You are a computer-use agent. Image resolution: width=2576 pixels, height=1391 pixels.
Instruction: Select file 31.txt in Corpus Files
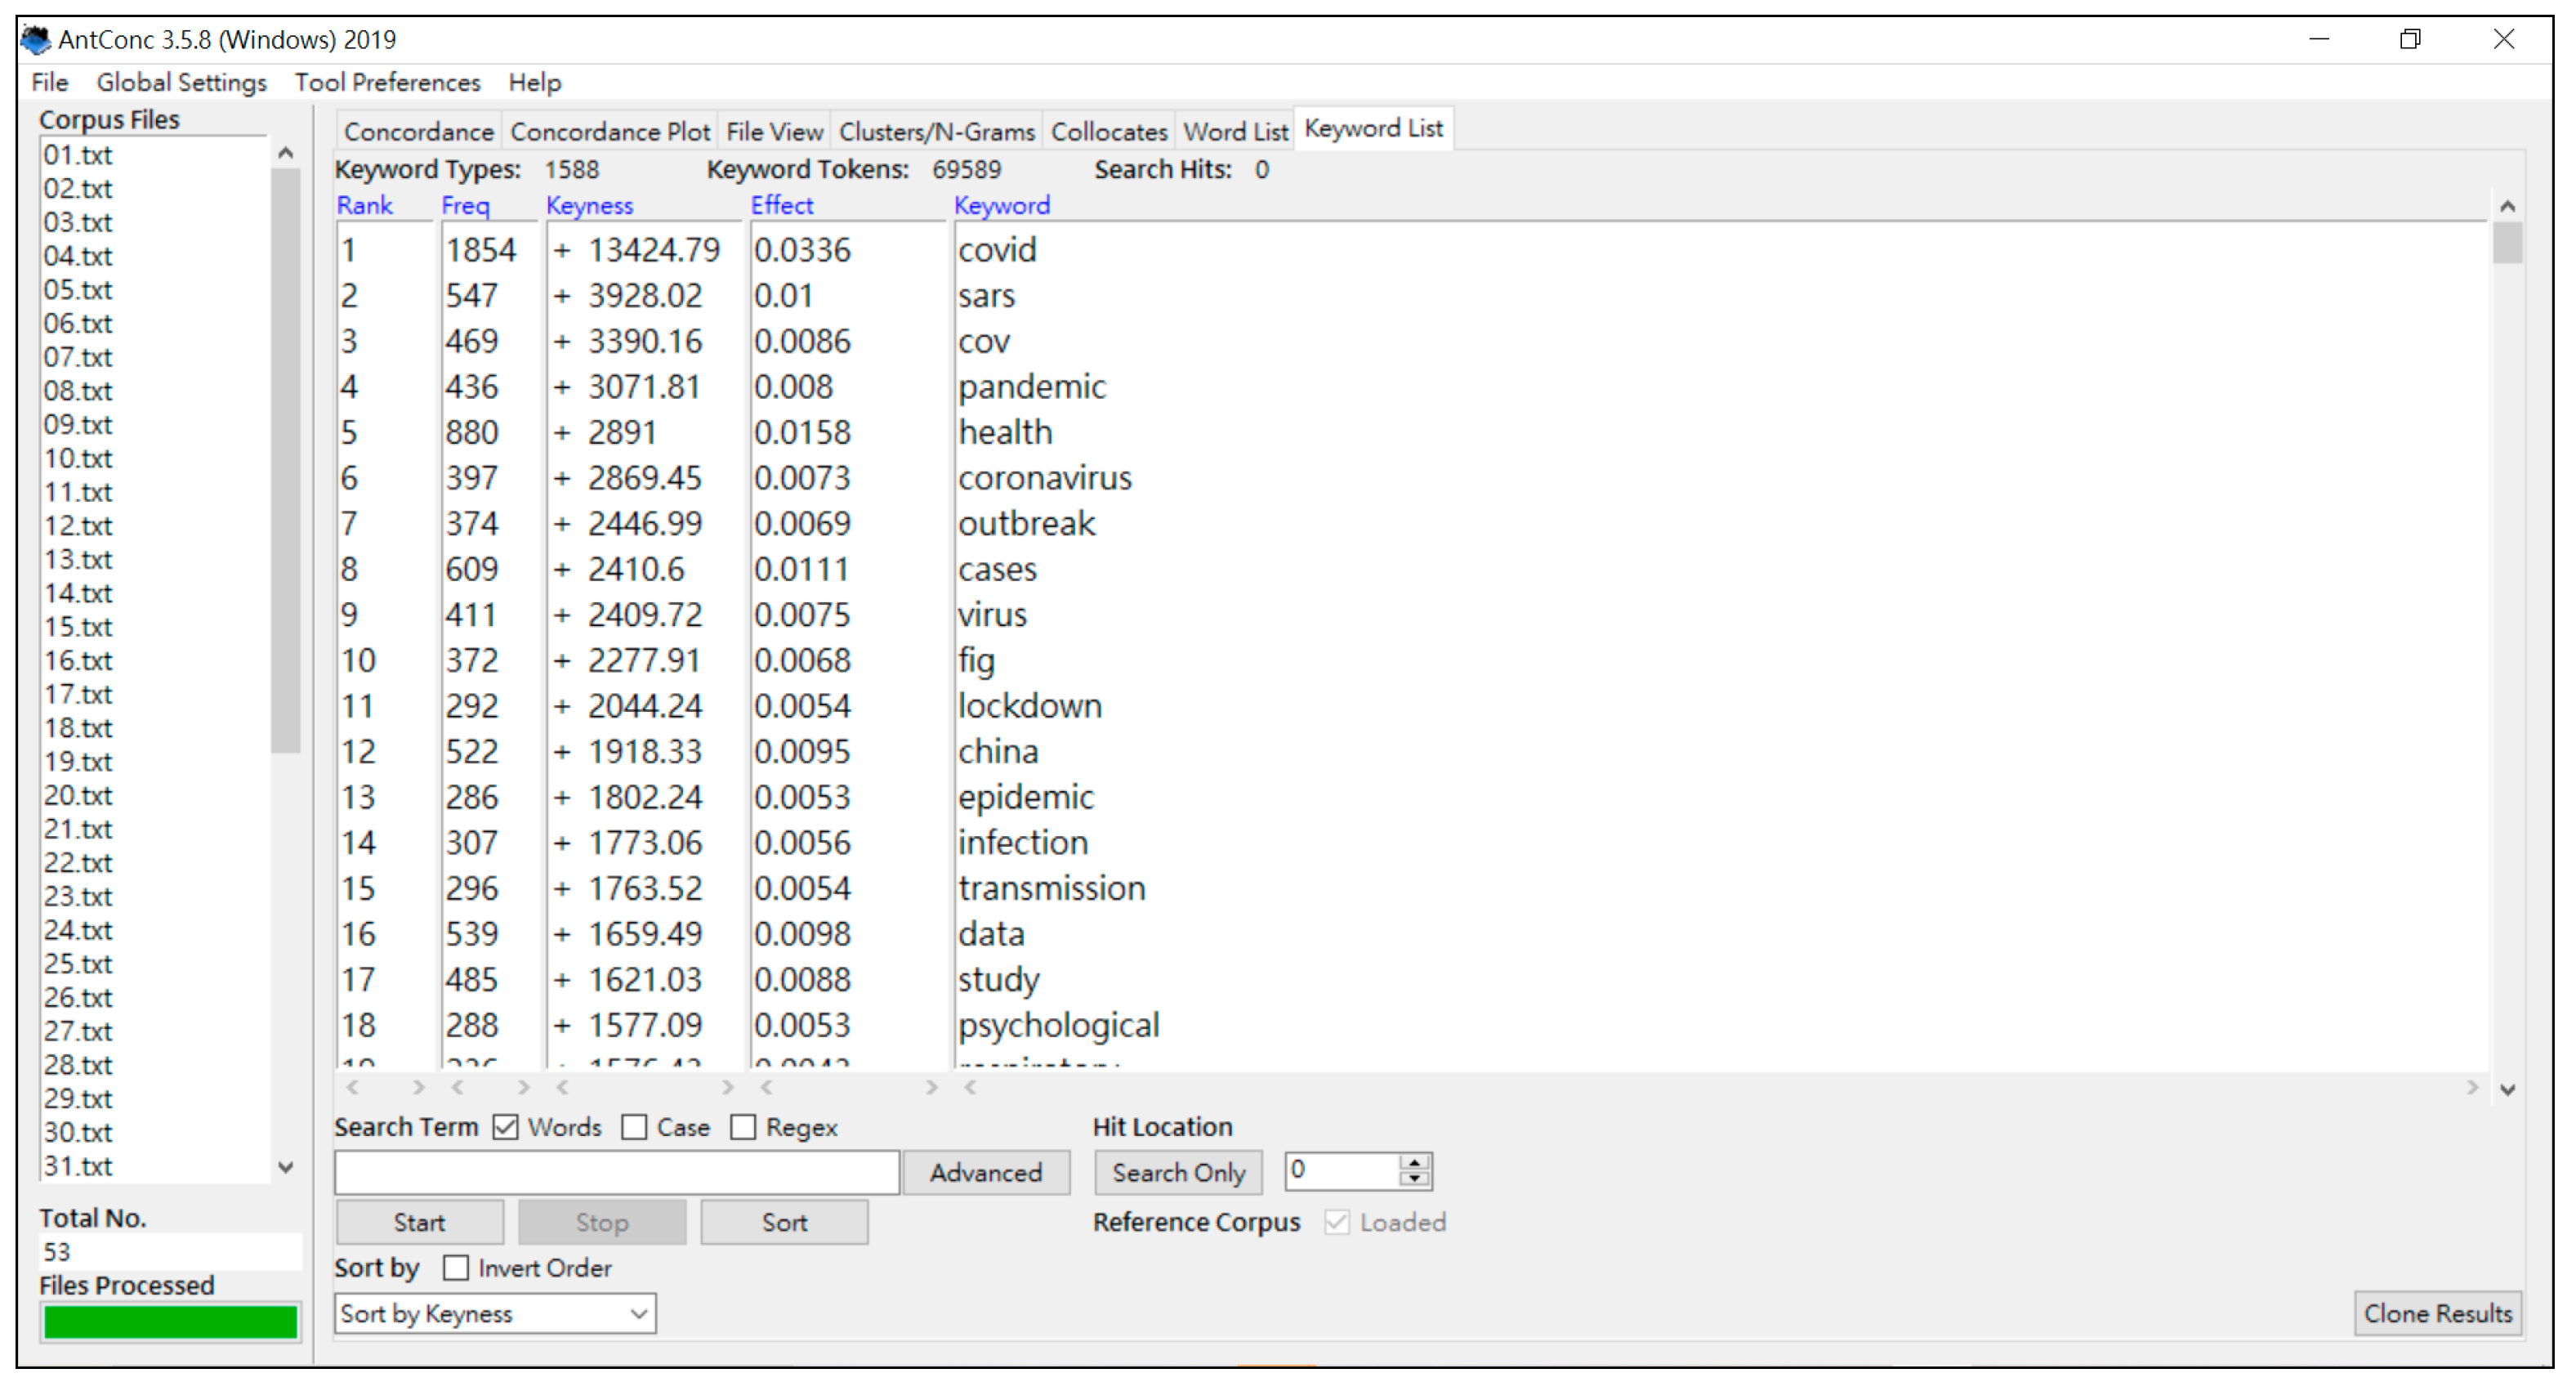(x=78, y=1166)
